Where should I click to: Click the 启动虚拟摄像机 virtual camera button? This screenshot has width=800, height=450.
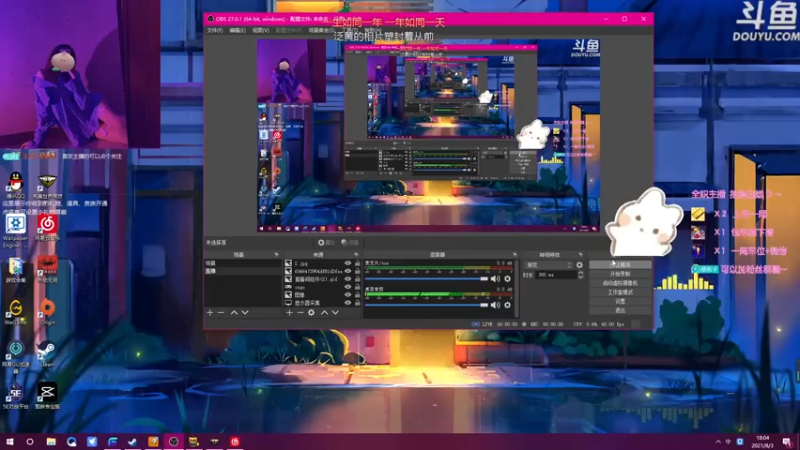(x=620, y=283)
